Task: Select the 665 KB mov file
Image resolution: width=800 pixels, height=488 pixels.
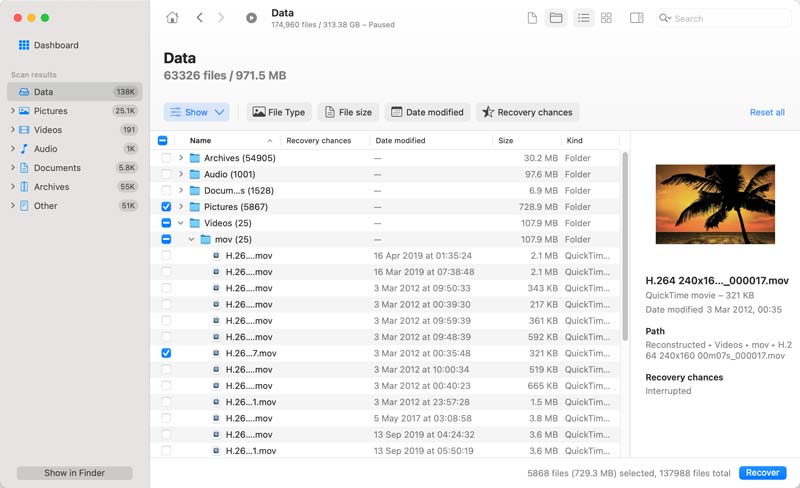Action: click(386, 386)
